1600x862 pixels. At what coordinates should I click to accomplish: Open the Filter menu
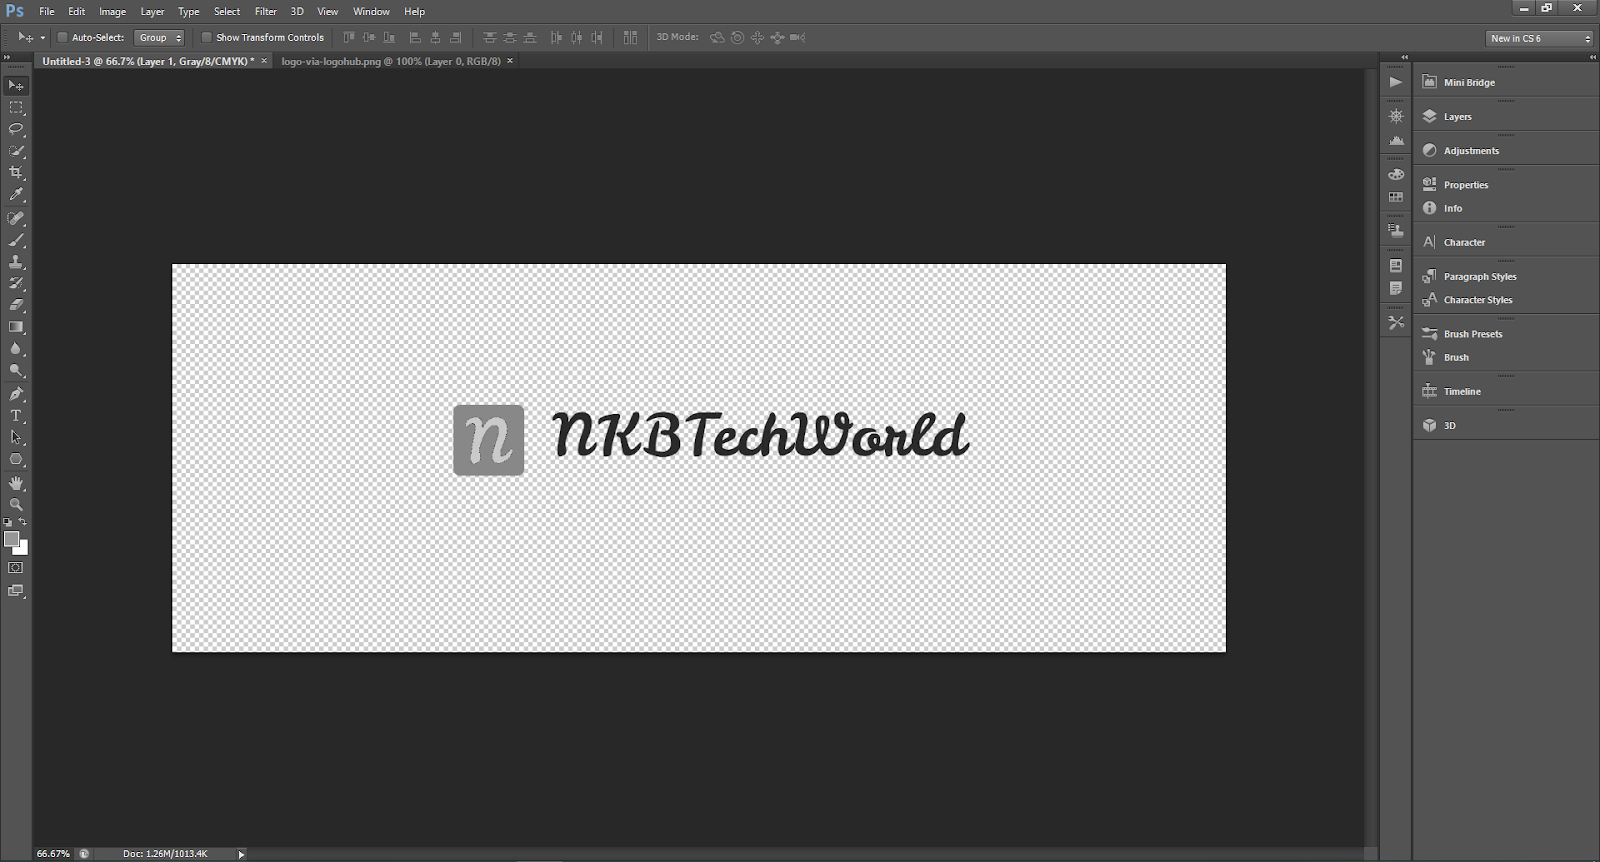266,11
